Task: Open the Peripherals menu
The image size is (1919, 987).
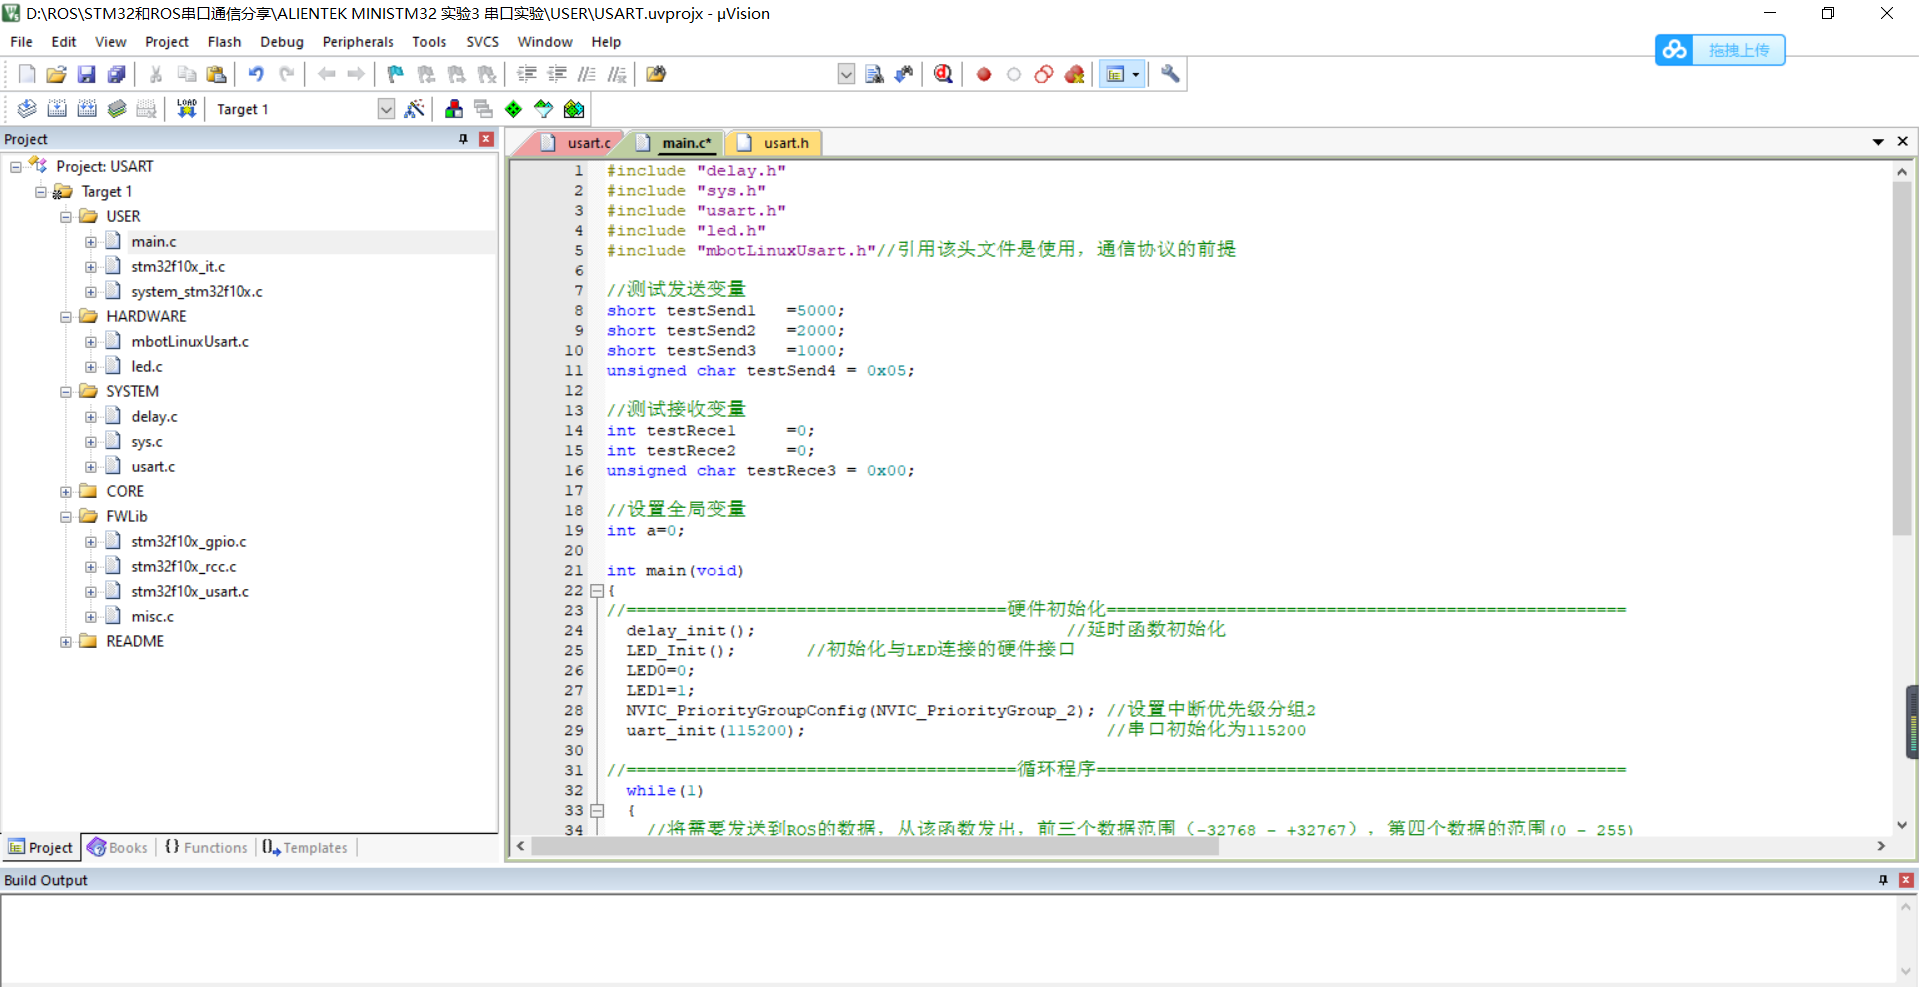Action: (358, 41)
